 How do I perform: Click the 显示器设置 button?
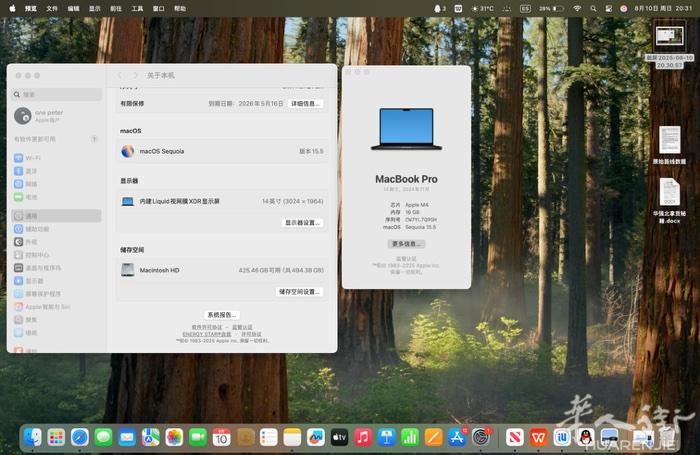tap(302, 222)
